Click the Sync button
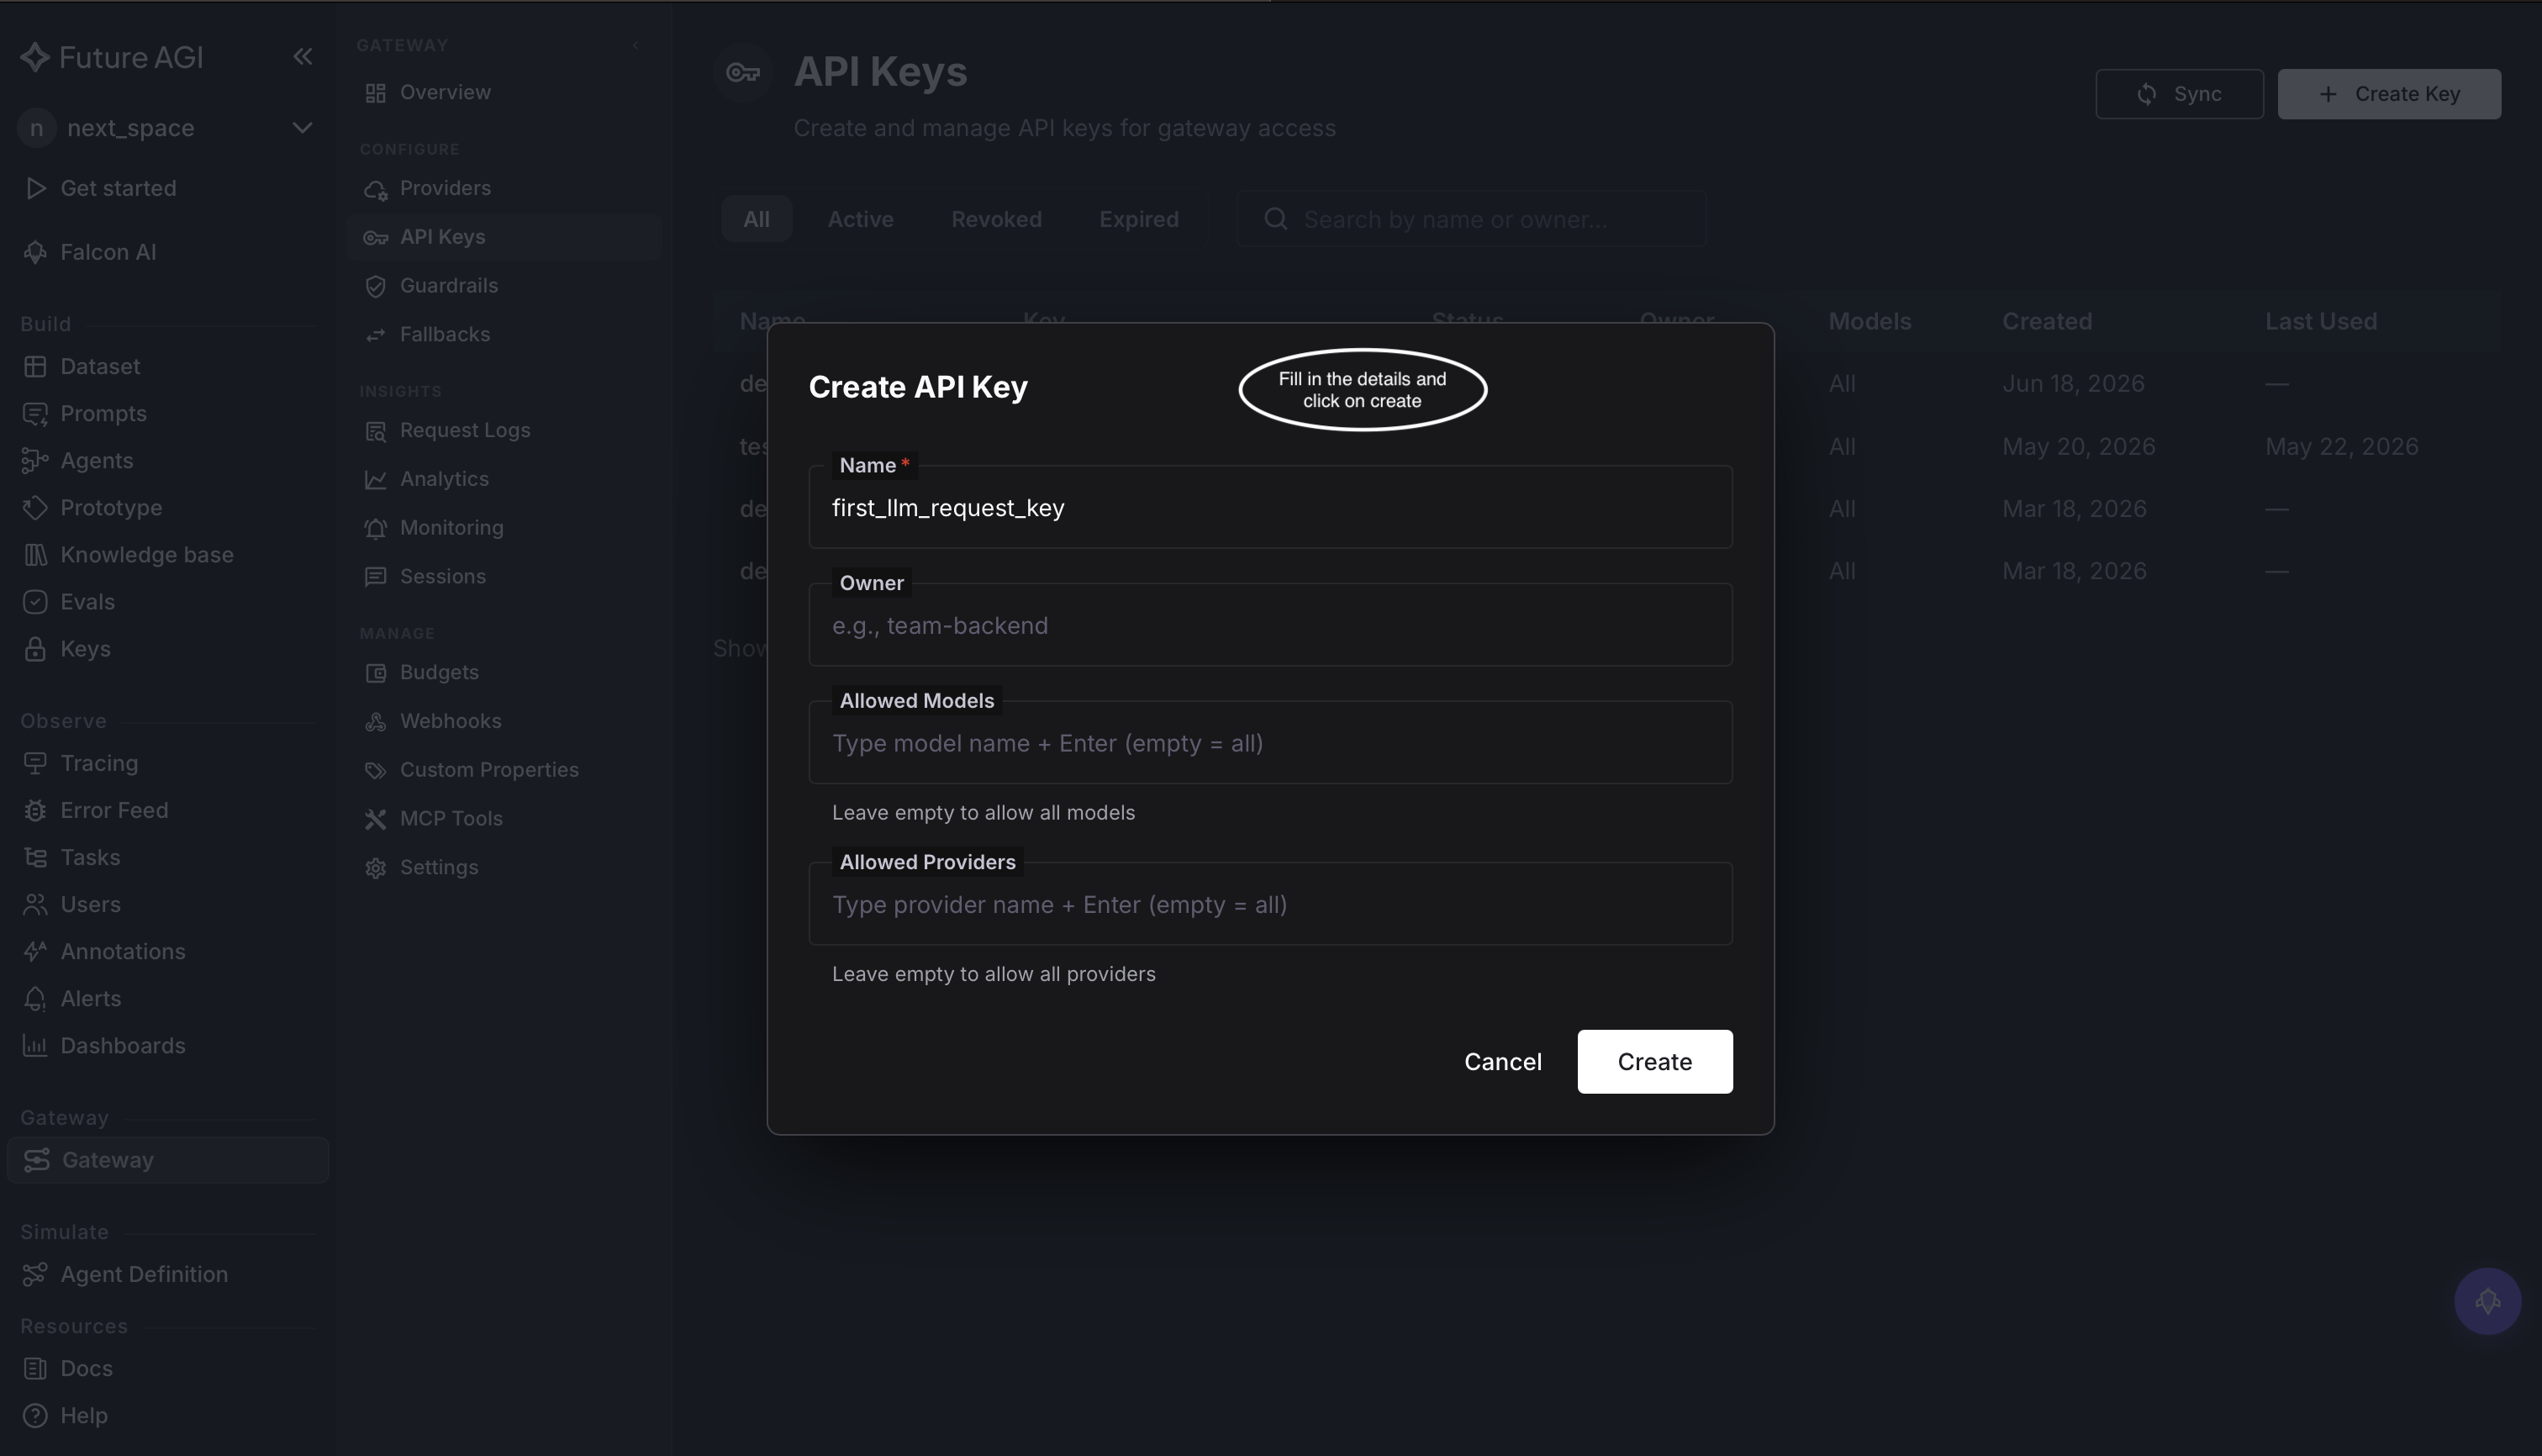 click(2179, 94)
